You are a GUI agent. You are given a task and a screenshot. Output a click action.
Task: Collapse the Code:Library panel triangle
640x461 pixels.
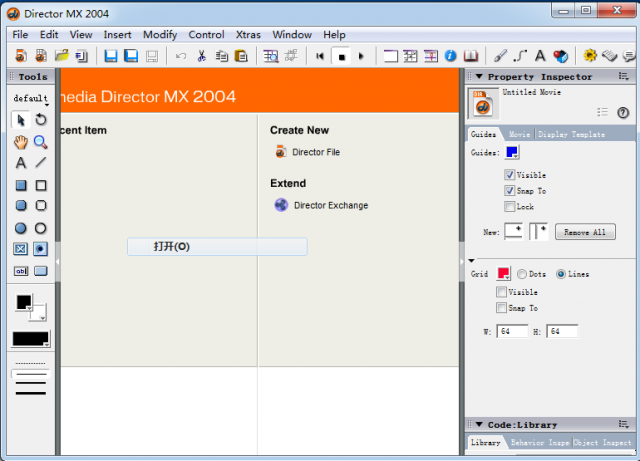[x=480, y=425]
